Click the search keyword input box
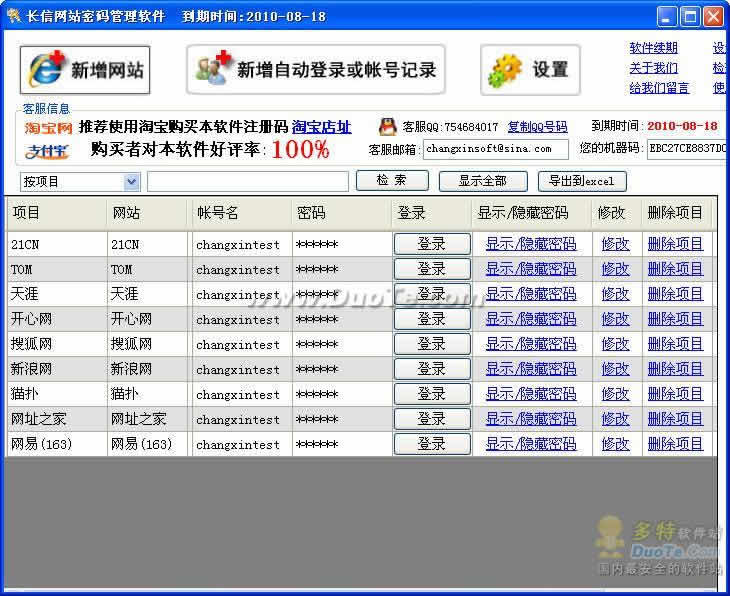730x596 pixels. tap(248, 182)
